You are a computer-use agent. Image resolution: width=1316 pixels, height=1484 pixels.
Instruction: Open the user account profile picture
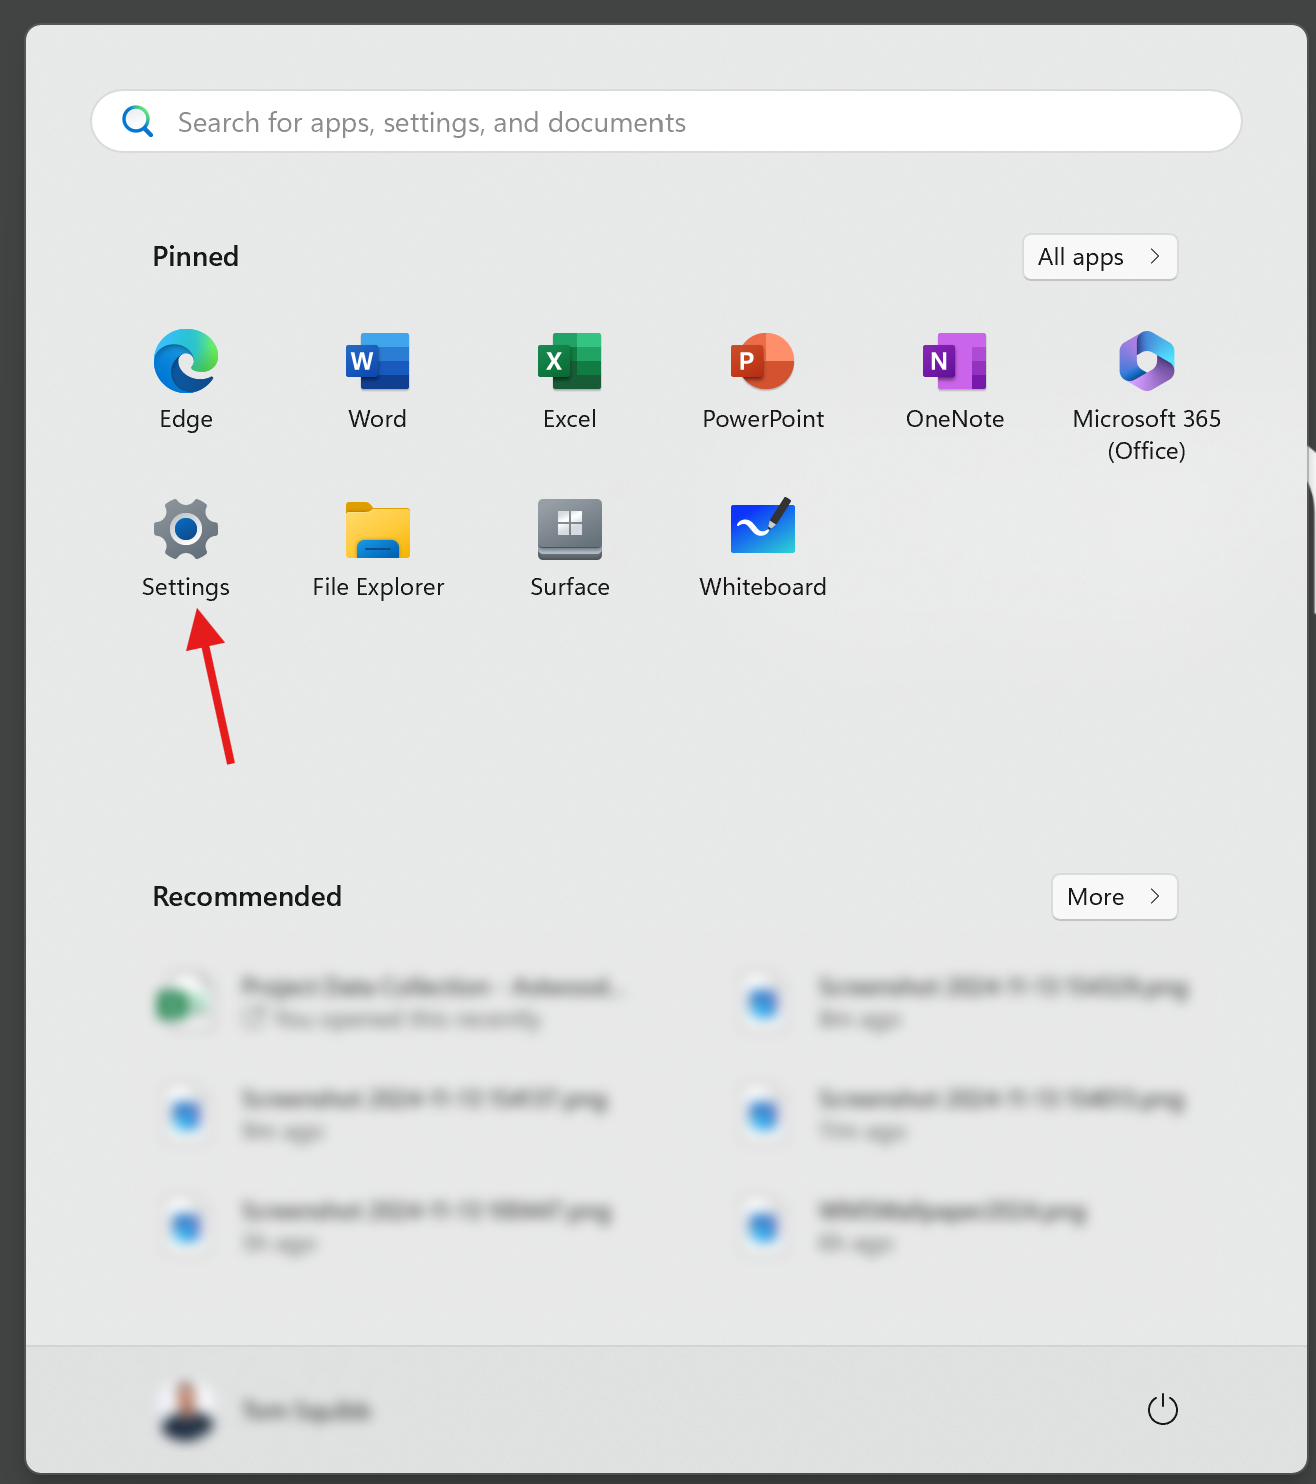187,1410
